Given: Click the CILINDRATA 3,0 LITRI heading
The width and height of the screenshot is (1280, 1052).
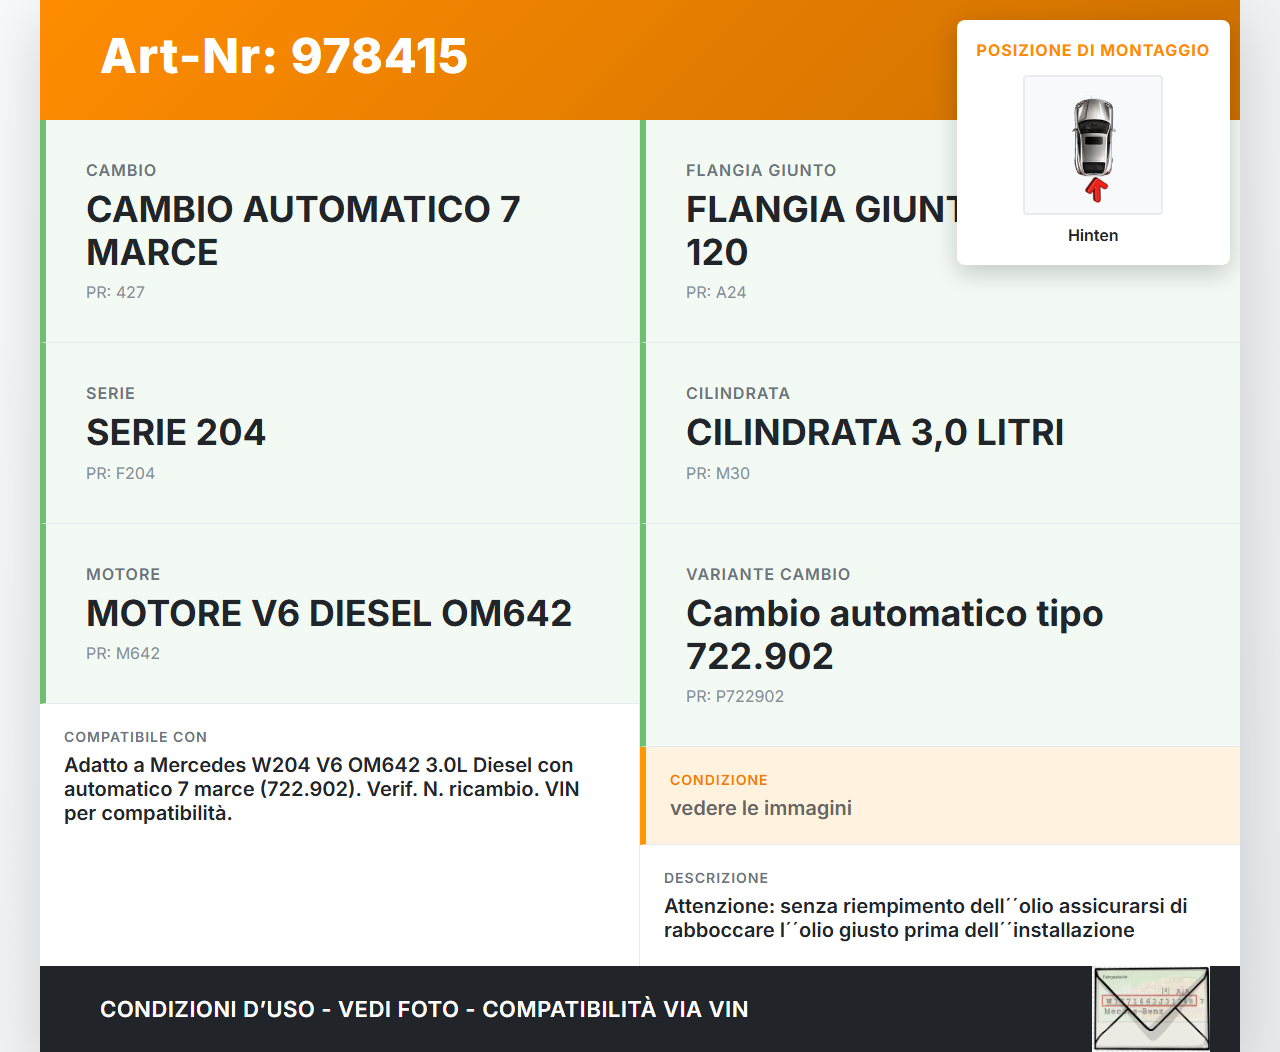Looking at the screenshot, I should coord(874,432).
